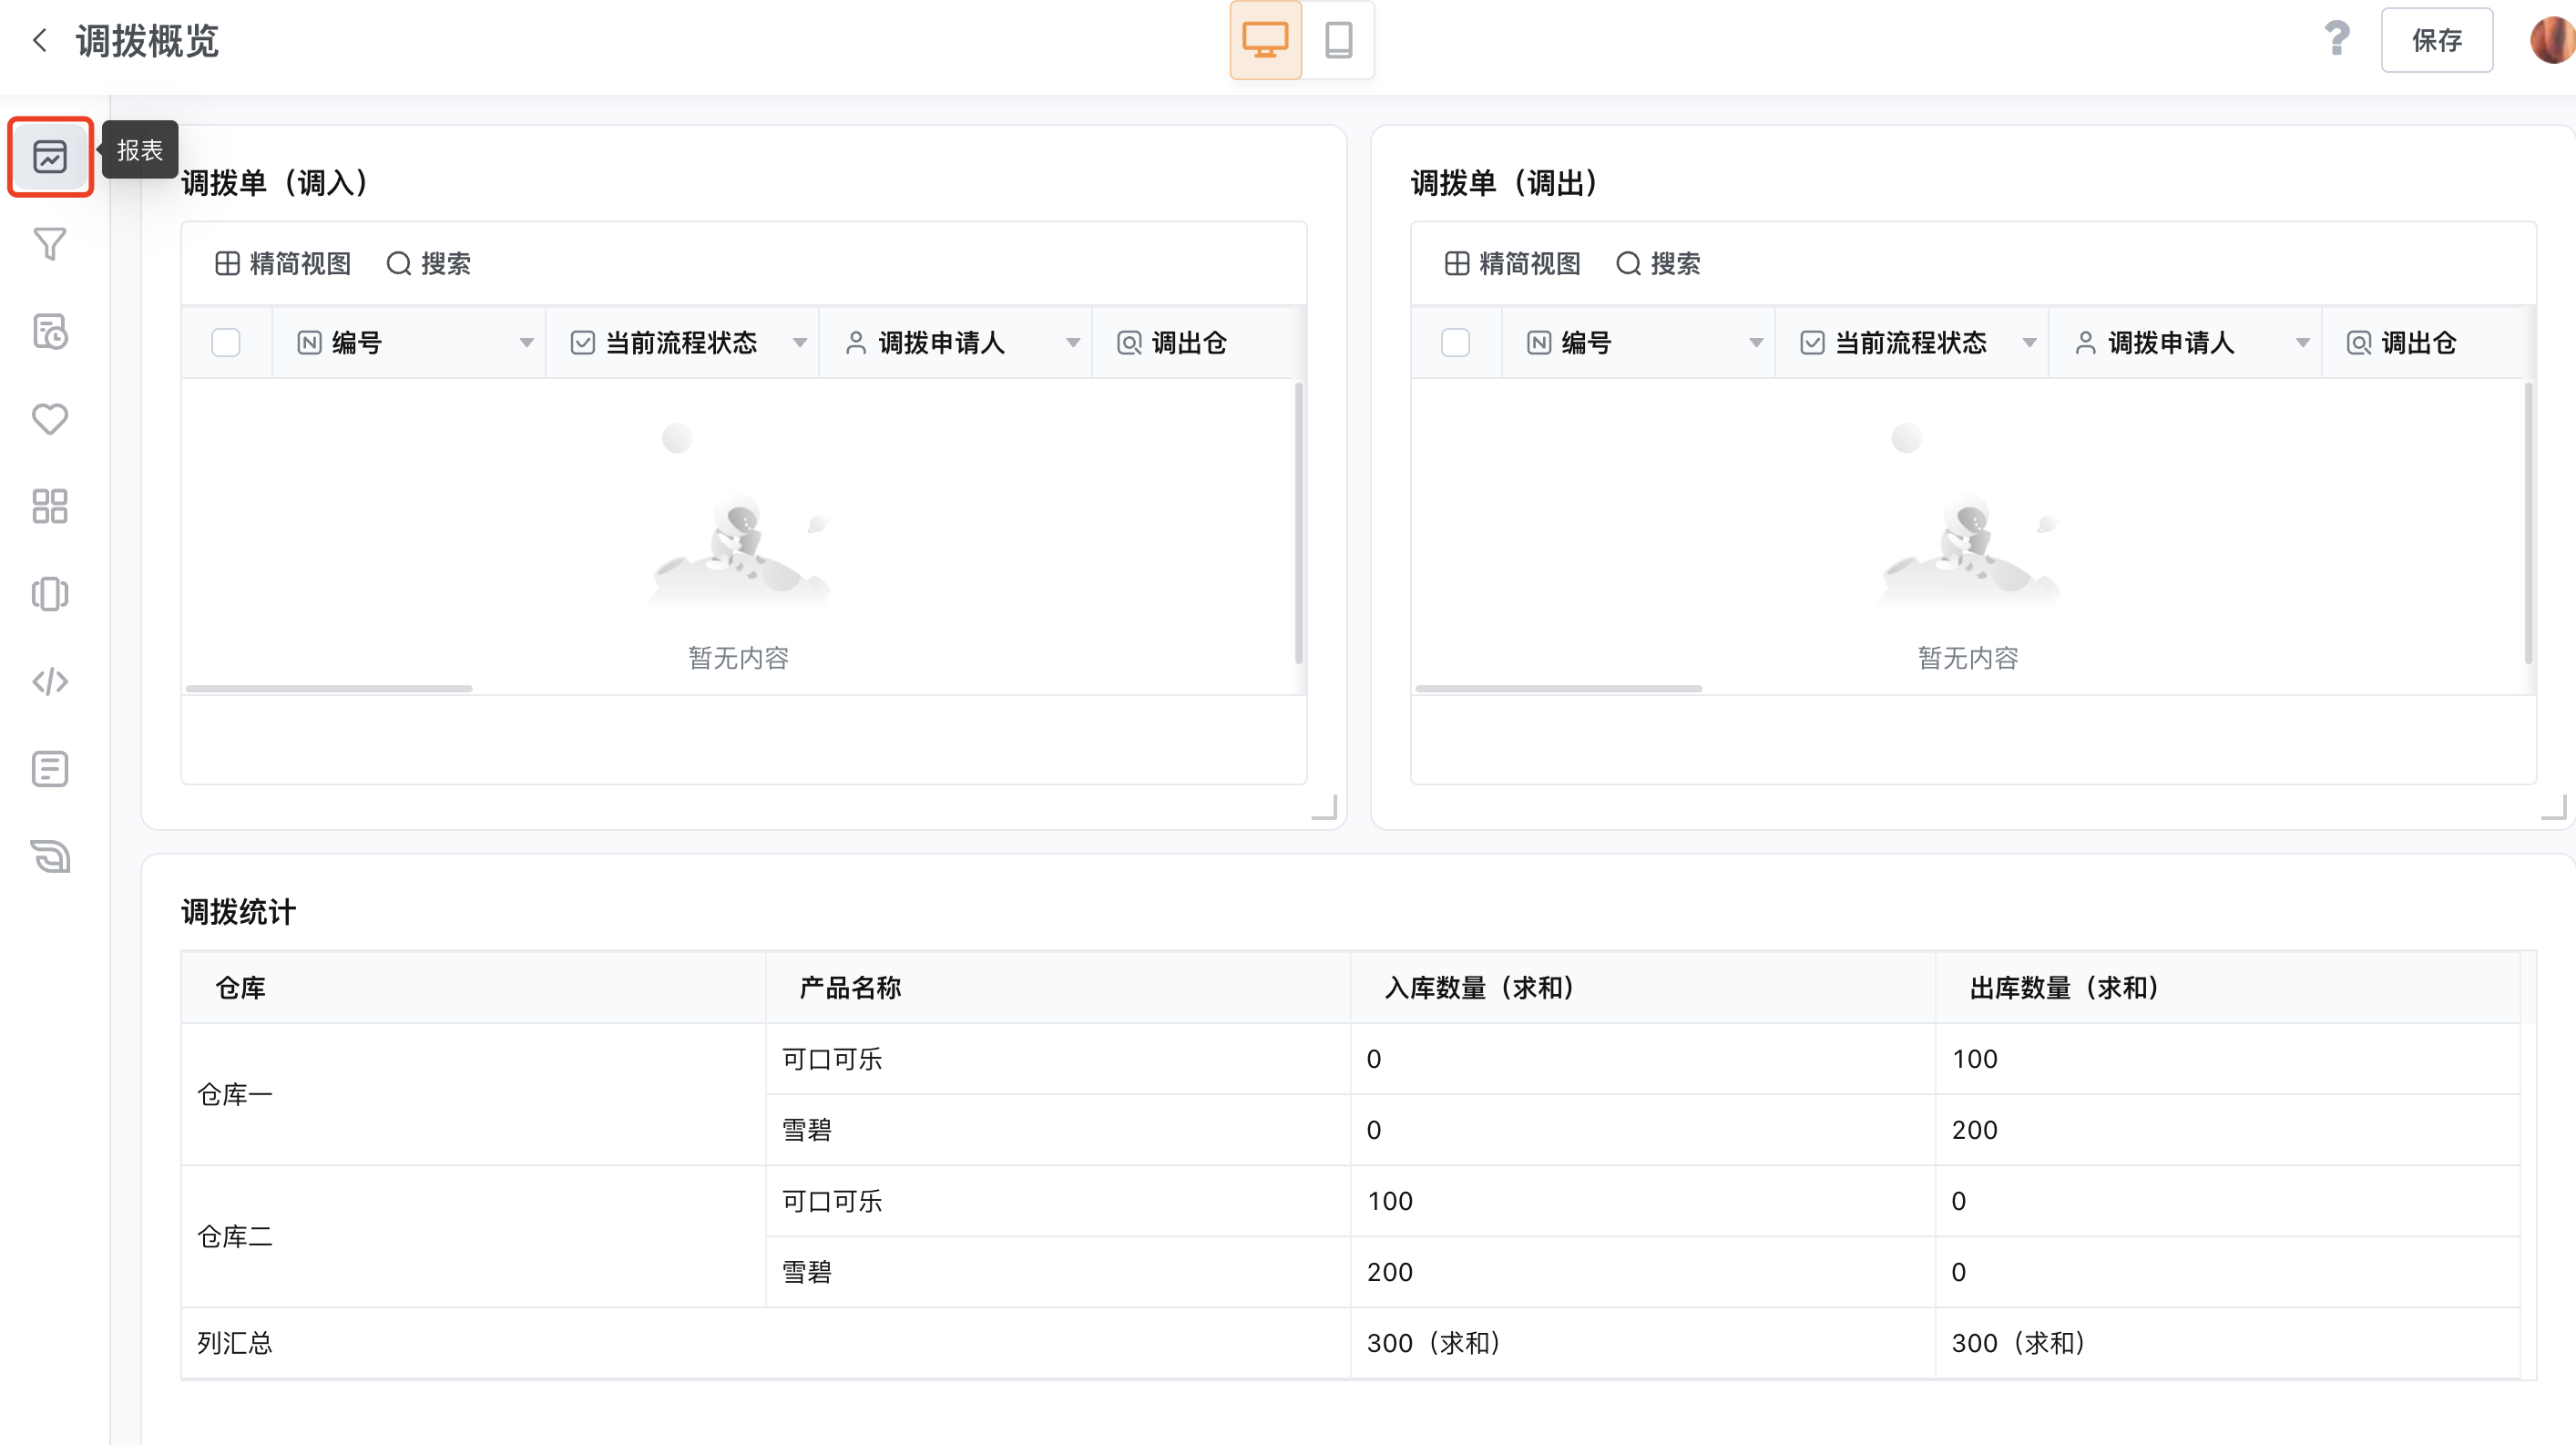Image resolution: width=2576 pixels, height=1445 pixels.
Task: Expand 调拨申请人 column dropdown in 调出 table
Action: 2302,343
